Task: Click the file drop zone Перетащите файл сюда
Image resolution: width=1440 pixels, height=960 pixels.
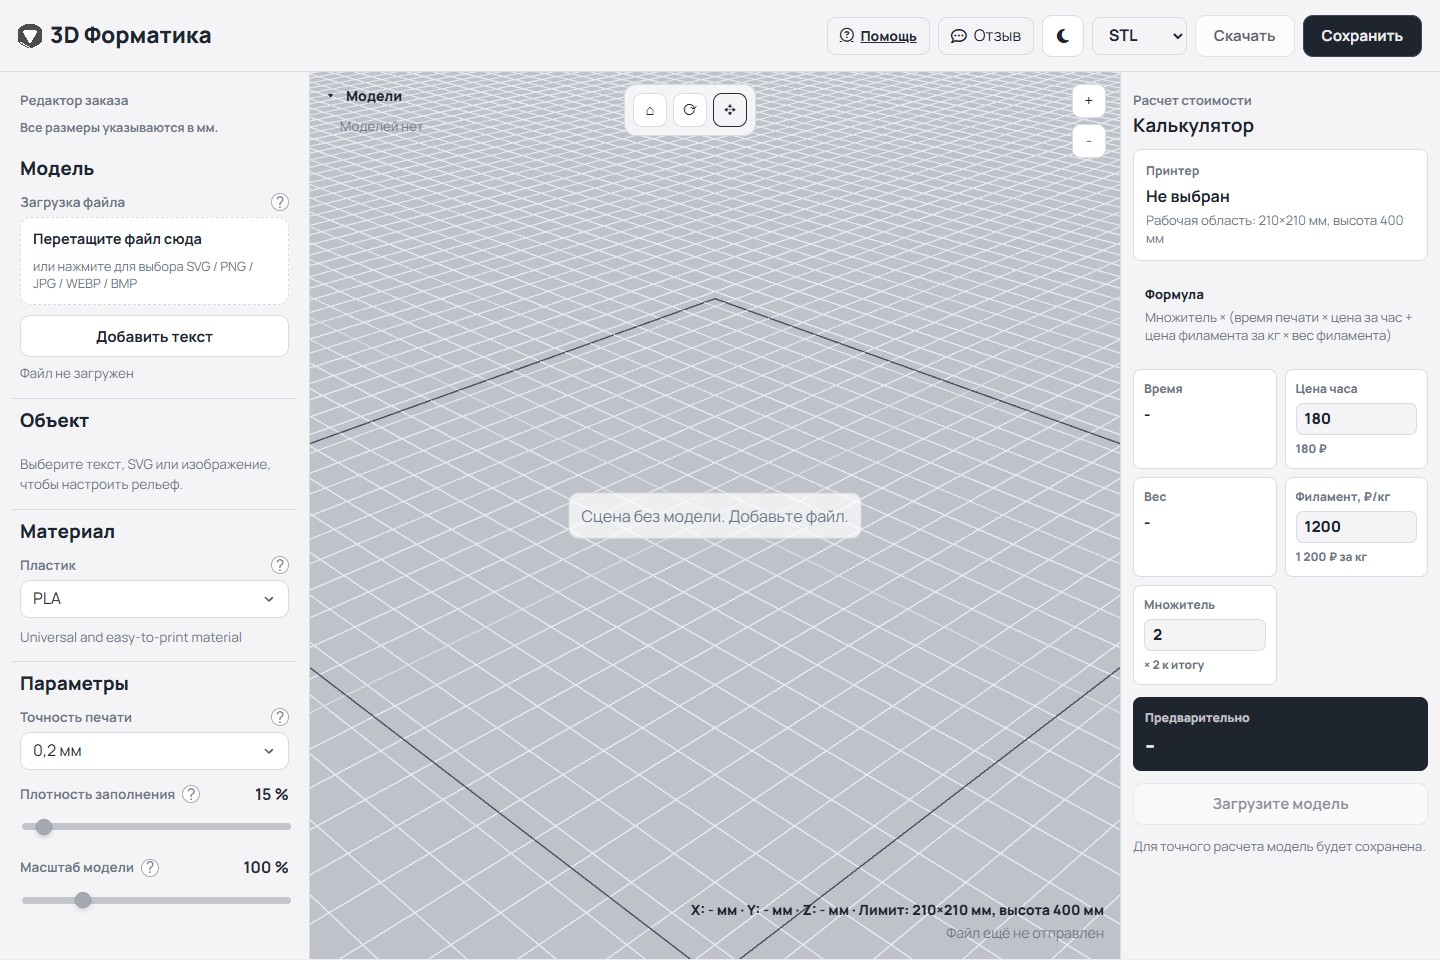Action: [x=154, y=261]
